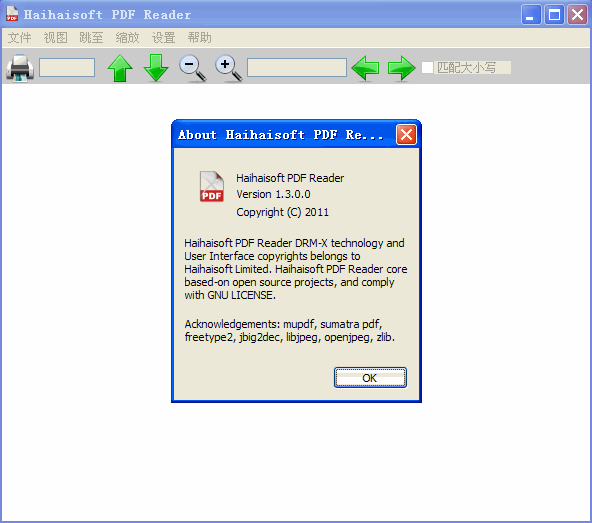Open the 帮助 menu

click(x=199, y=37)
